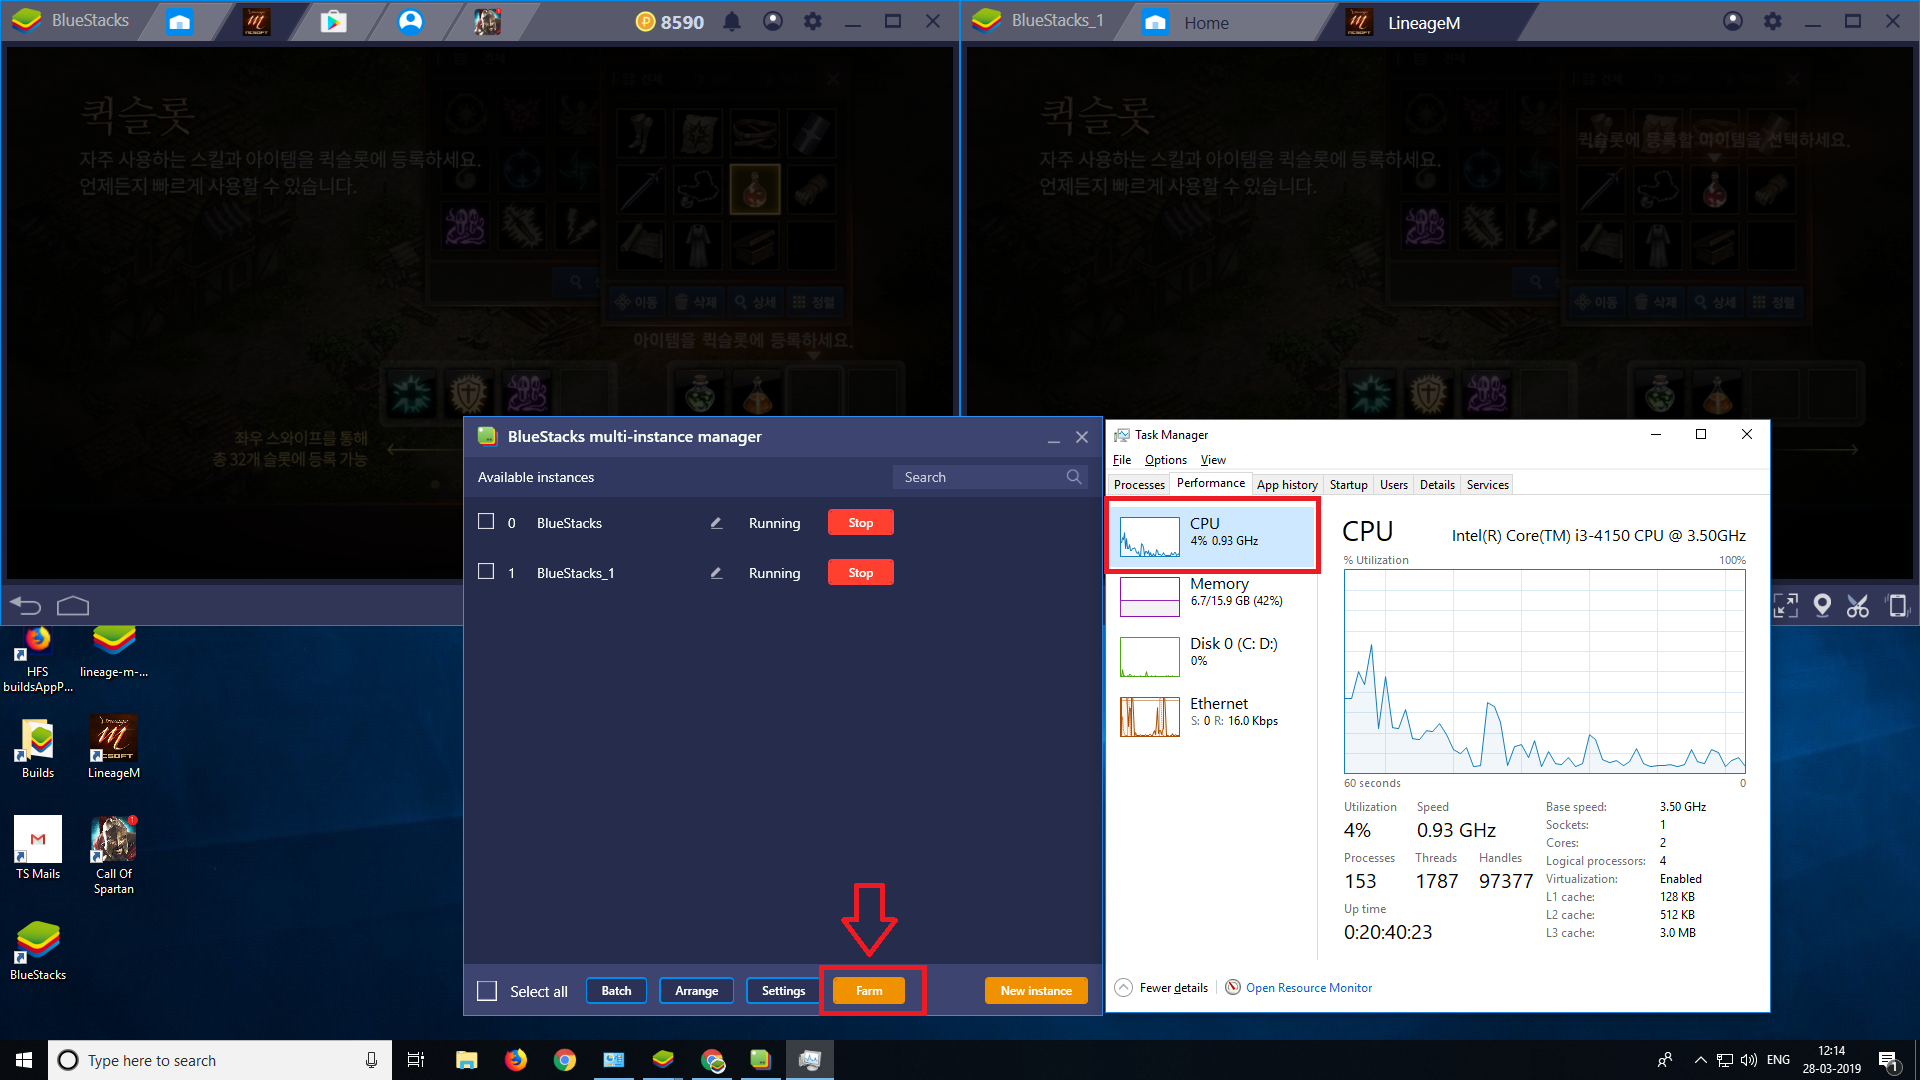Click the instance manager Search field
Screen dimensions: 1920x1080
pos(990,477)
